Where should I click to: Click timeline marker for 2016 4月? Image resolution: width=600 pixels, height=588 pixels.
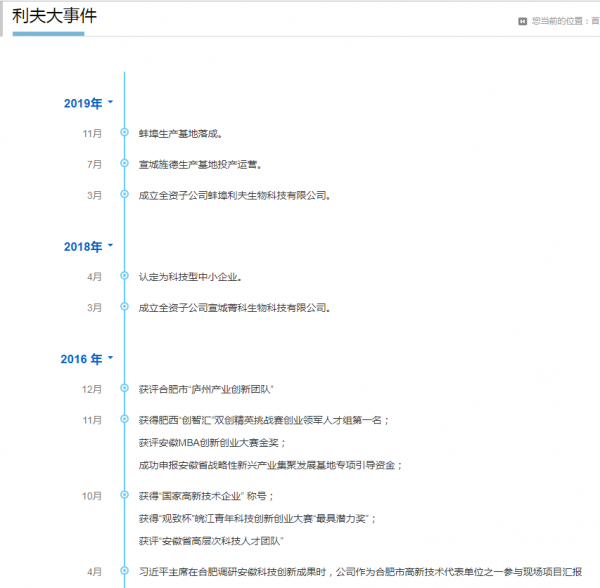point(124,570)
